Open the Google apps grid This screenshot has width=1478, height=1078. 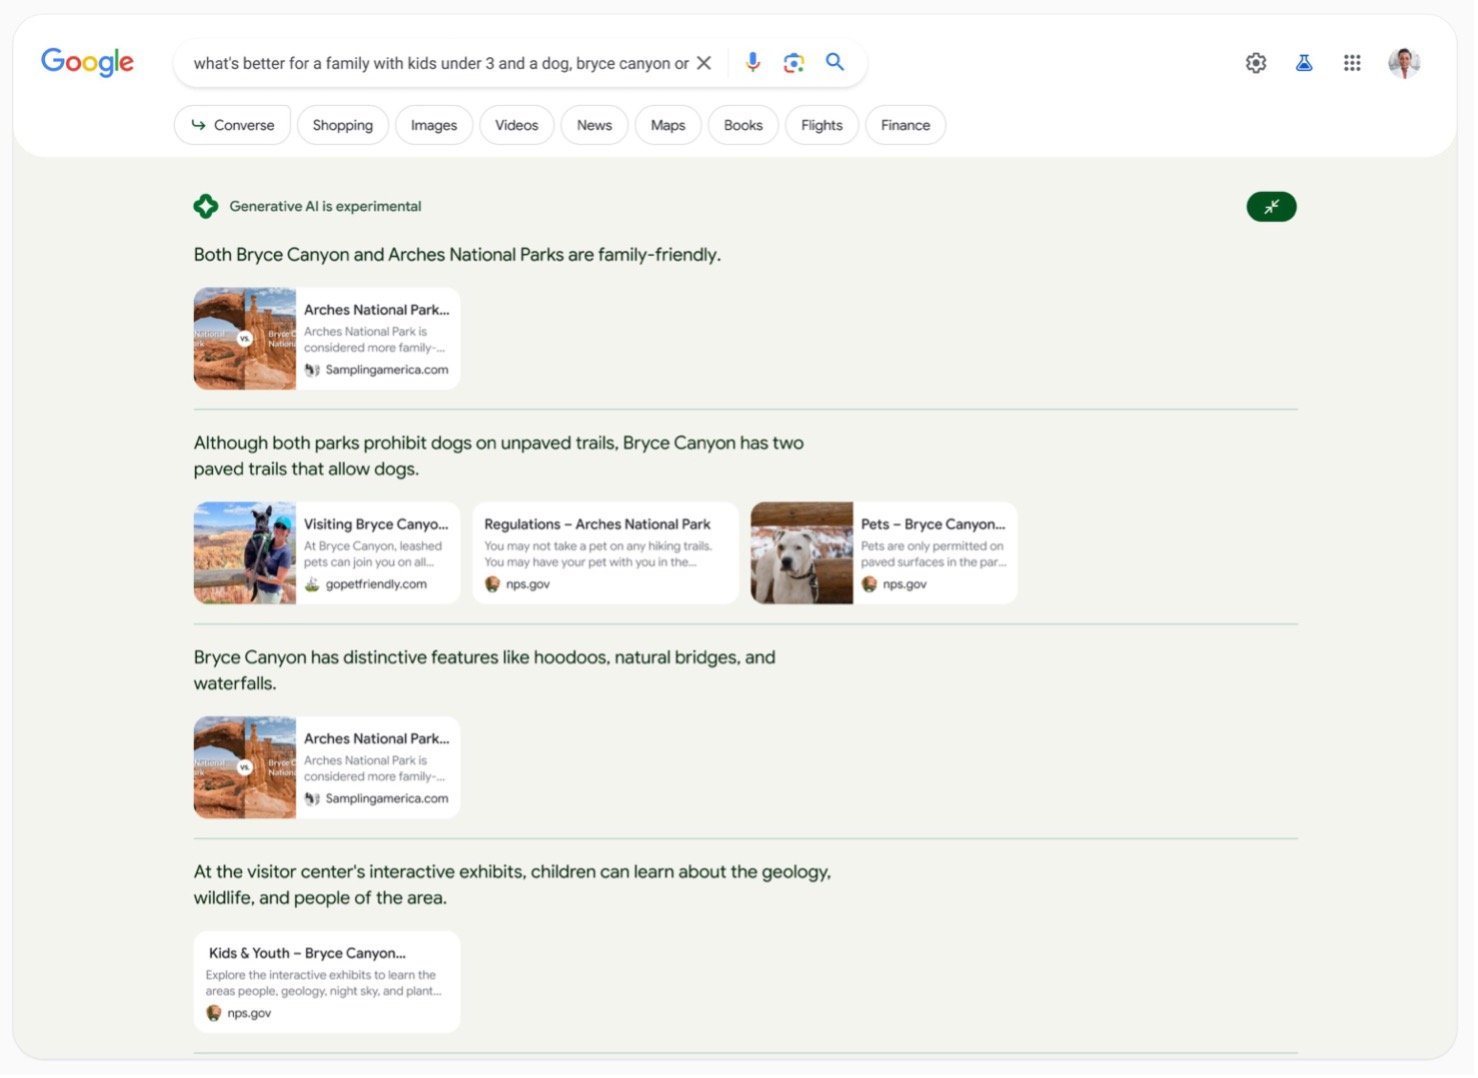[x=1352, y=62]
